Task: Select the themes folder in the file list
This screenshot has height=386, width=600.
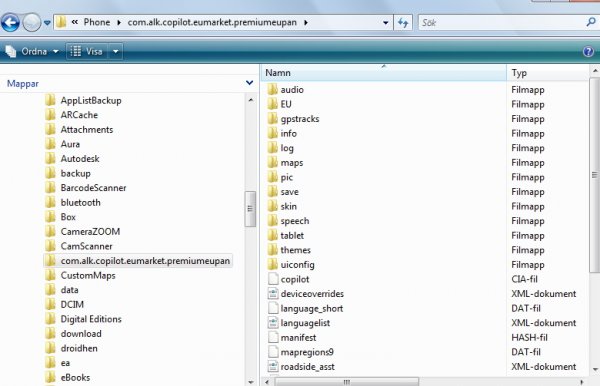Action: (295, 250)
